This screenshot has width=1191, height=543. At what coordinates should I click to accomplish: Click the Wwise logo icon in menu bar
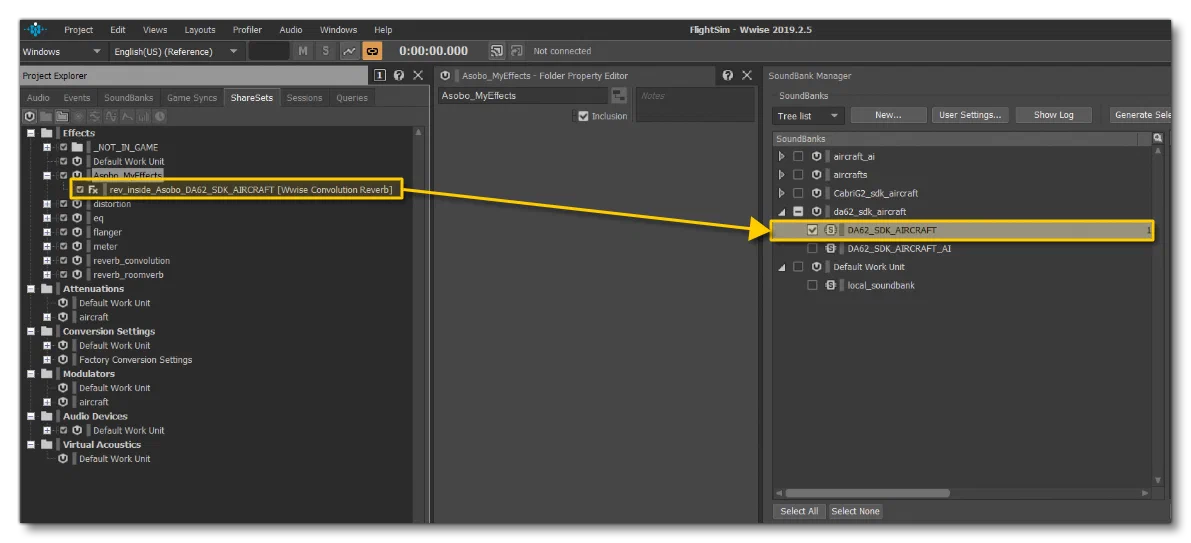click(36, 30)
